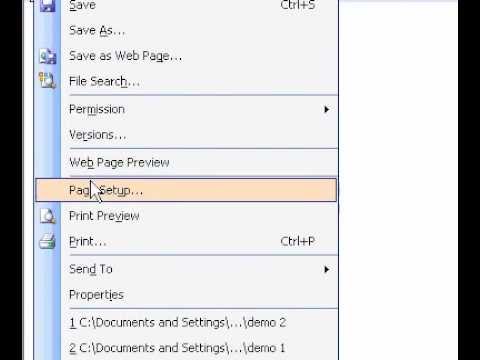Click the printer icon beside Print
This screenshot has height=360, width=480.
47,241
